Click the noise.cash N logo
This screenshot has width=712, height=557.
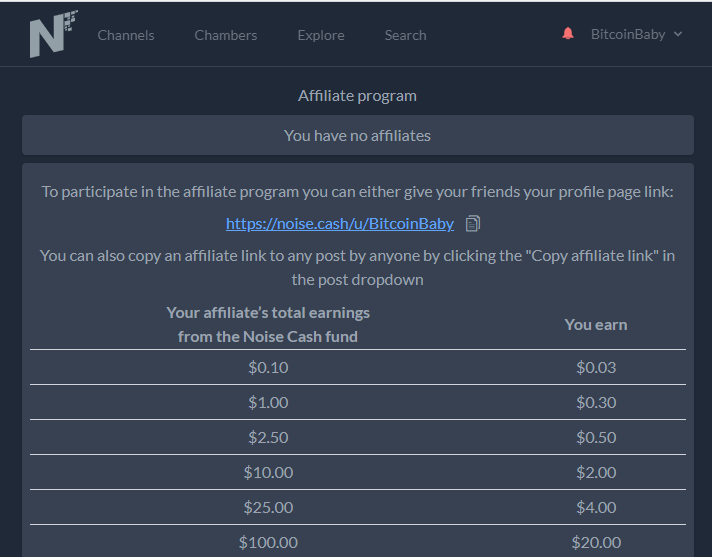(x=54, y=34)
